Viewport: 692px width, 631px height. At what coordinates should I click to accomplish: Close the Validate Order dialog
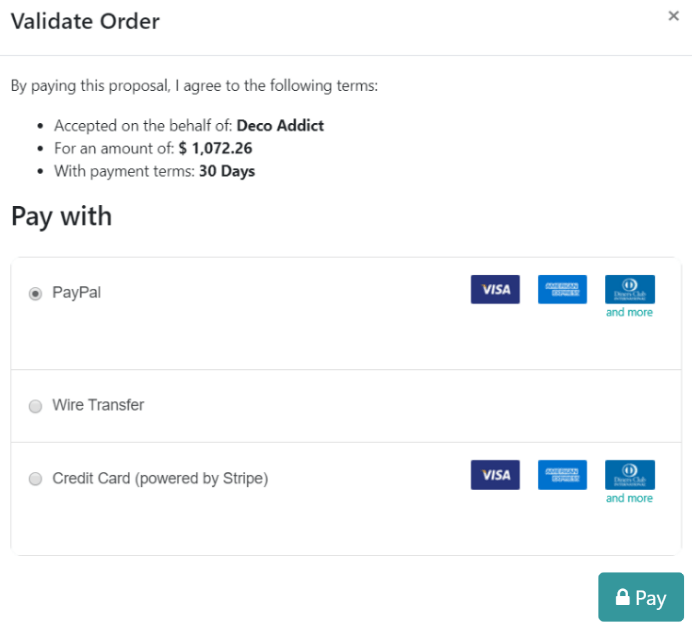tap(674, 15)
